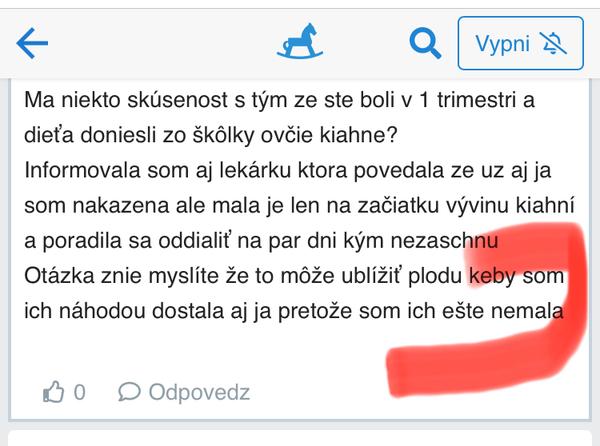Go back using the blue arrow
Screen dimensions: 600x446
coord(33,43)
